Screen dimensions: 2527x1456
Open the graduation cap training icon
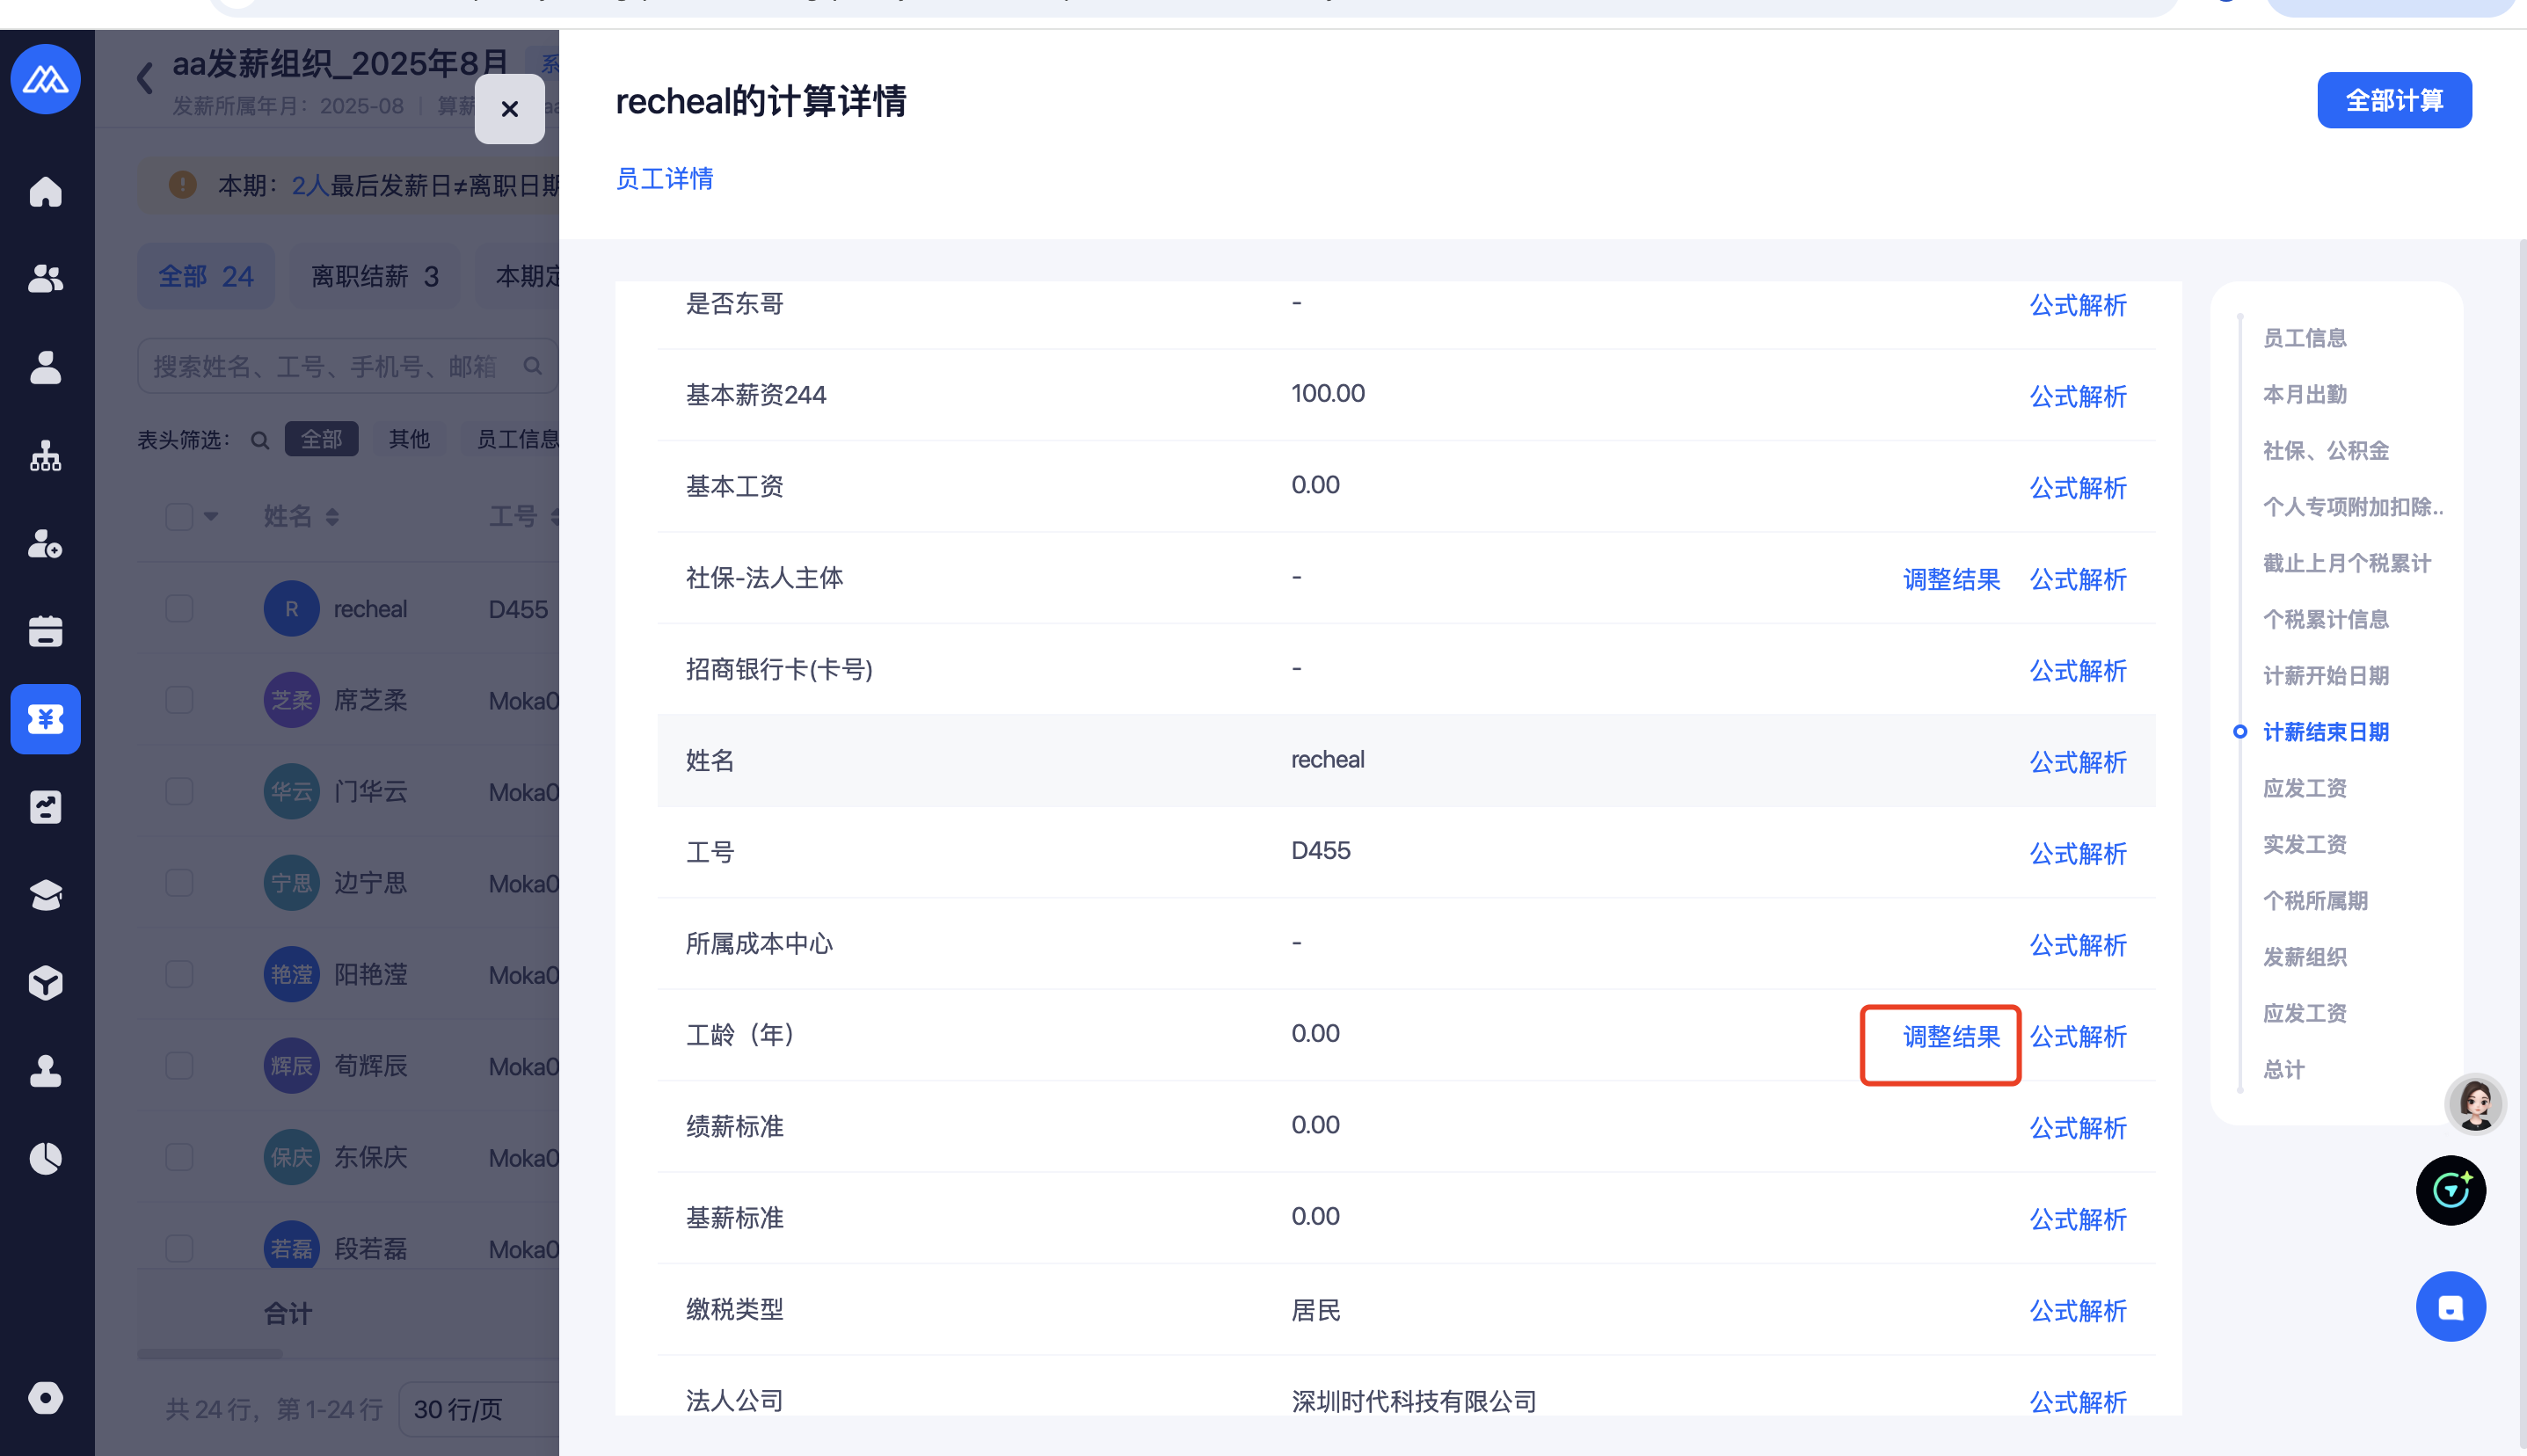click(46, 895)
